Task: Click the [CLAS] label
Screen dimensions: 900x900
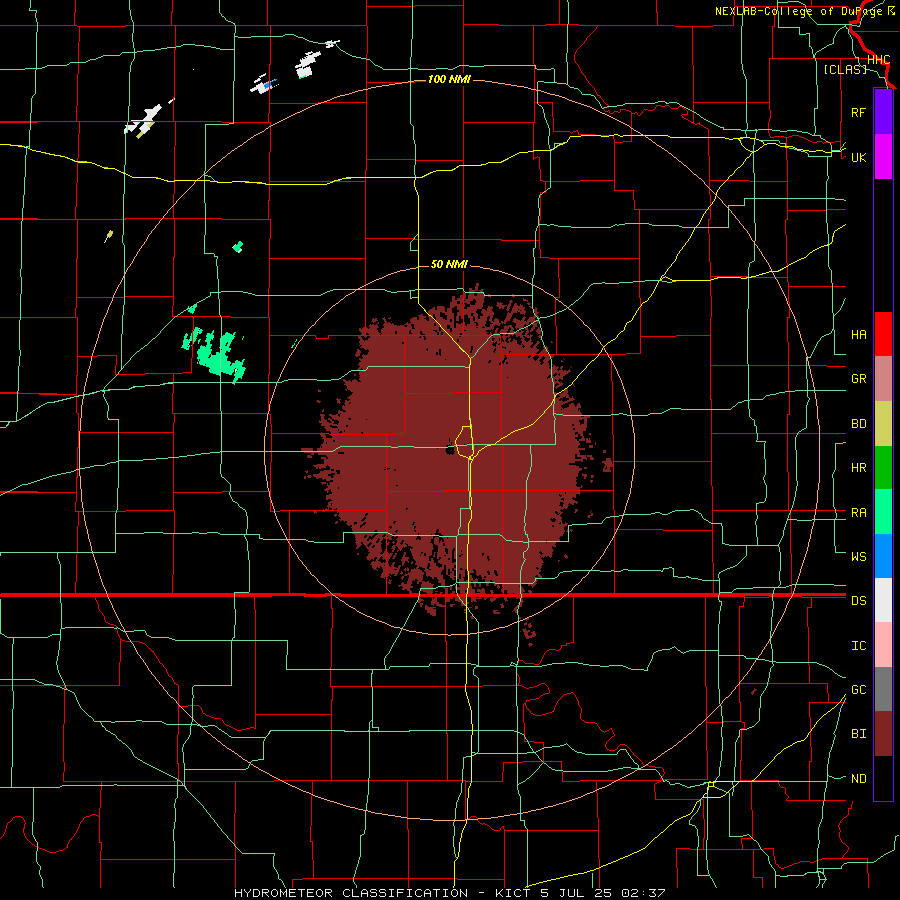Action: pos(845,69)
